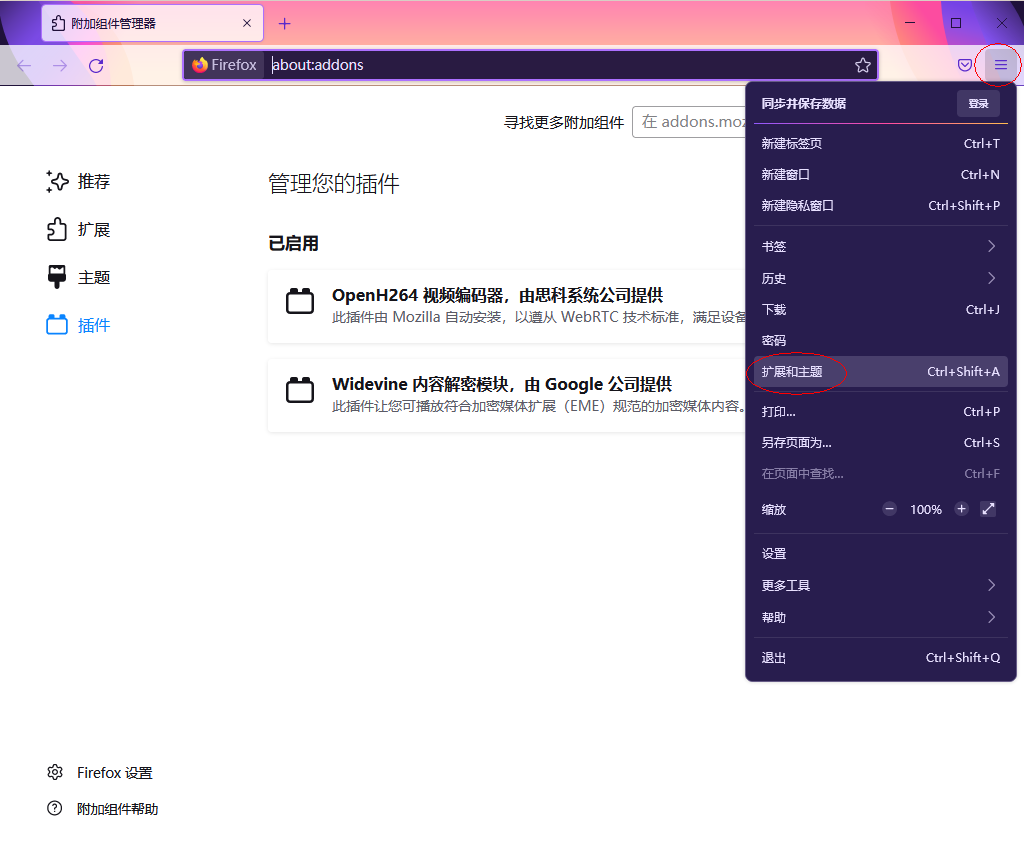Click the 插件 plugin icon in sidebar
The height and width of the screenshot is (862, 1024).
point(57,325)
